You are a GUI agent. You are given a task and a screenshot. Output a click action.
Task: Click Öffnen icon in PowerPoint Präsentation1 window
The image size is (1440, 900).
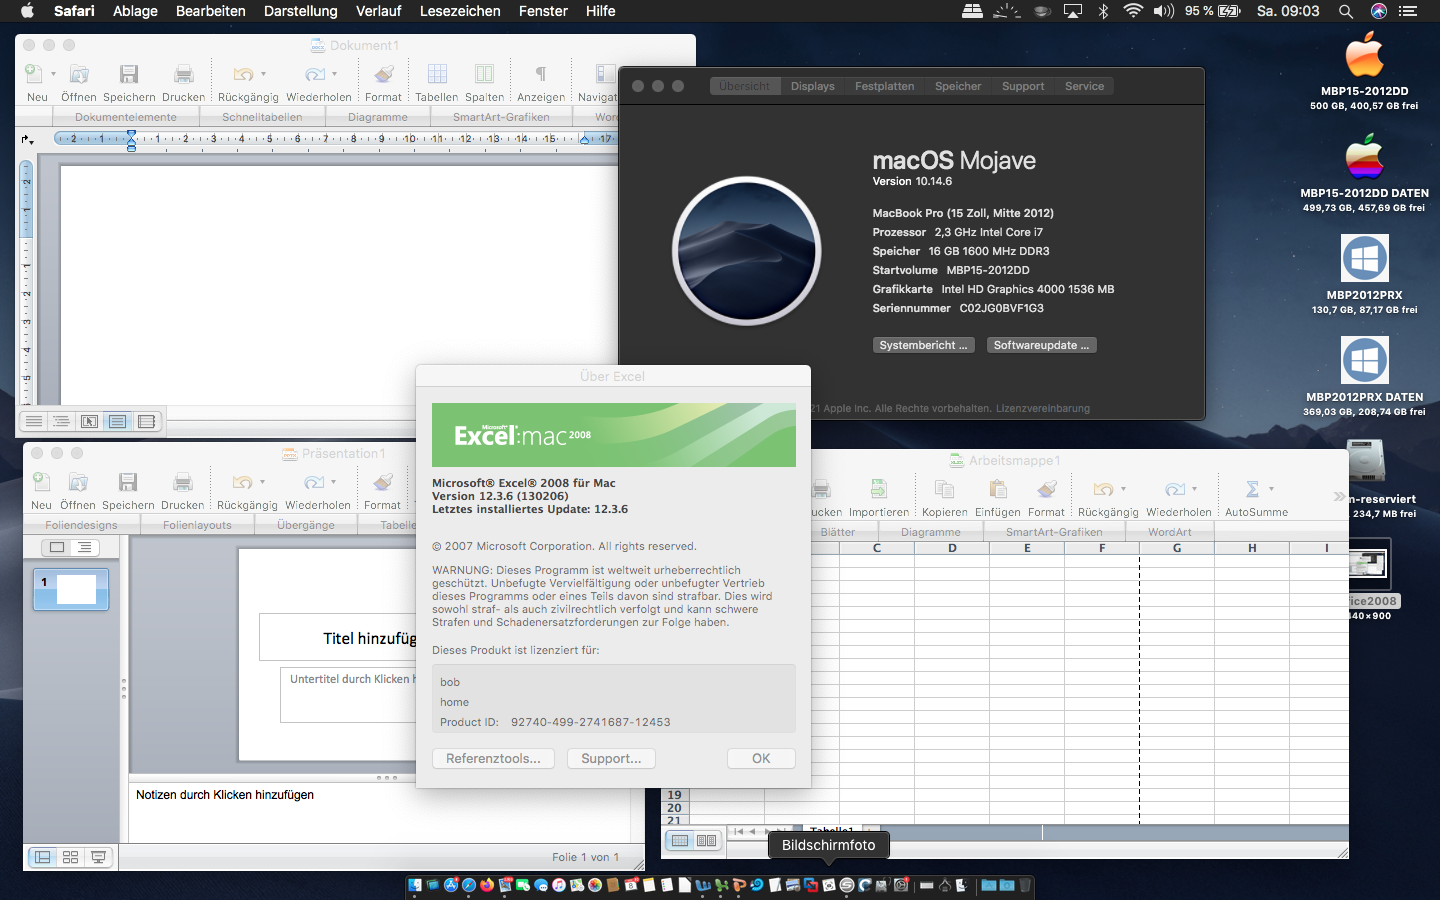pyautogui.click(x=78, y=482)
